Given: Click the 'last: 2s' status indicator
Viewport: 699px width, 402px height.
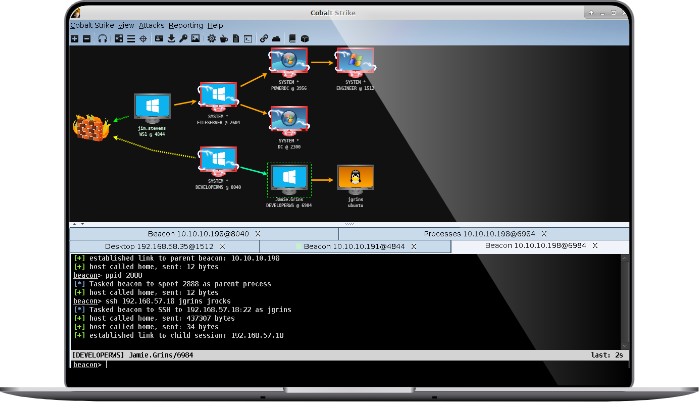Looking at the screenshot, I should tap(607, 355).
